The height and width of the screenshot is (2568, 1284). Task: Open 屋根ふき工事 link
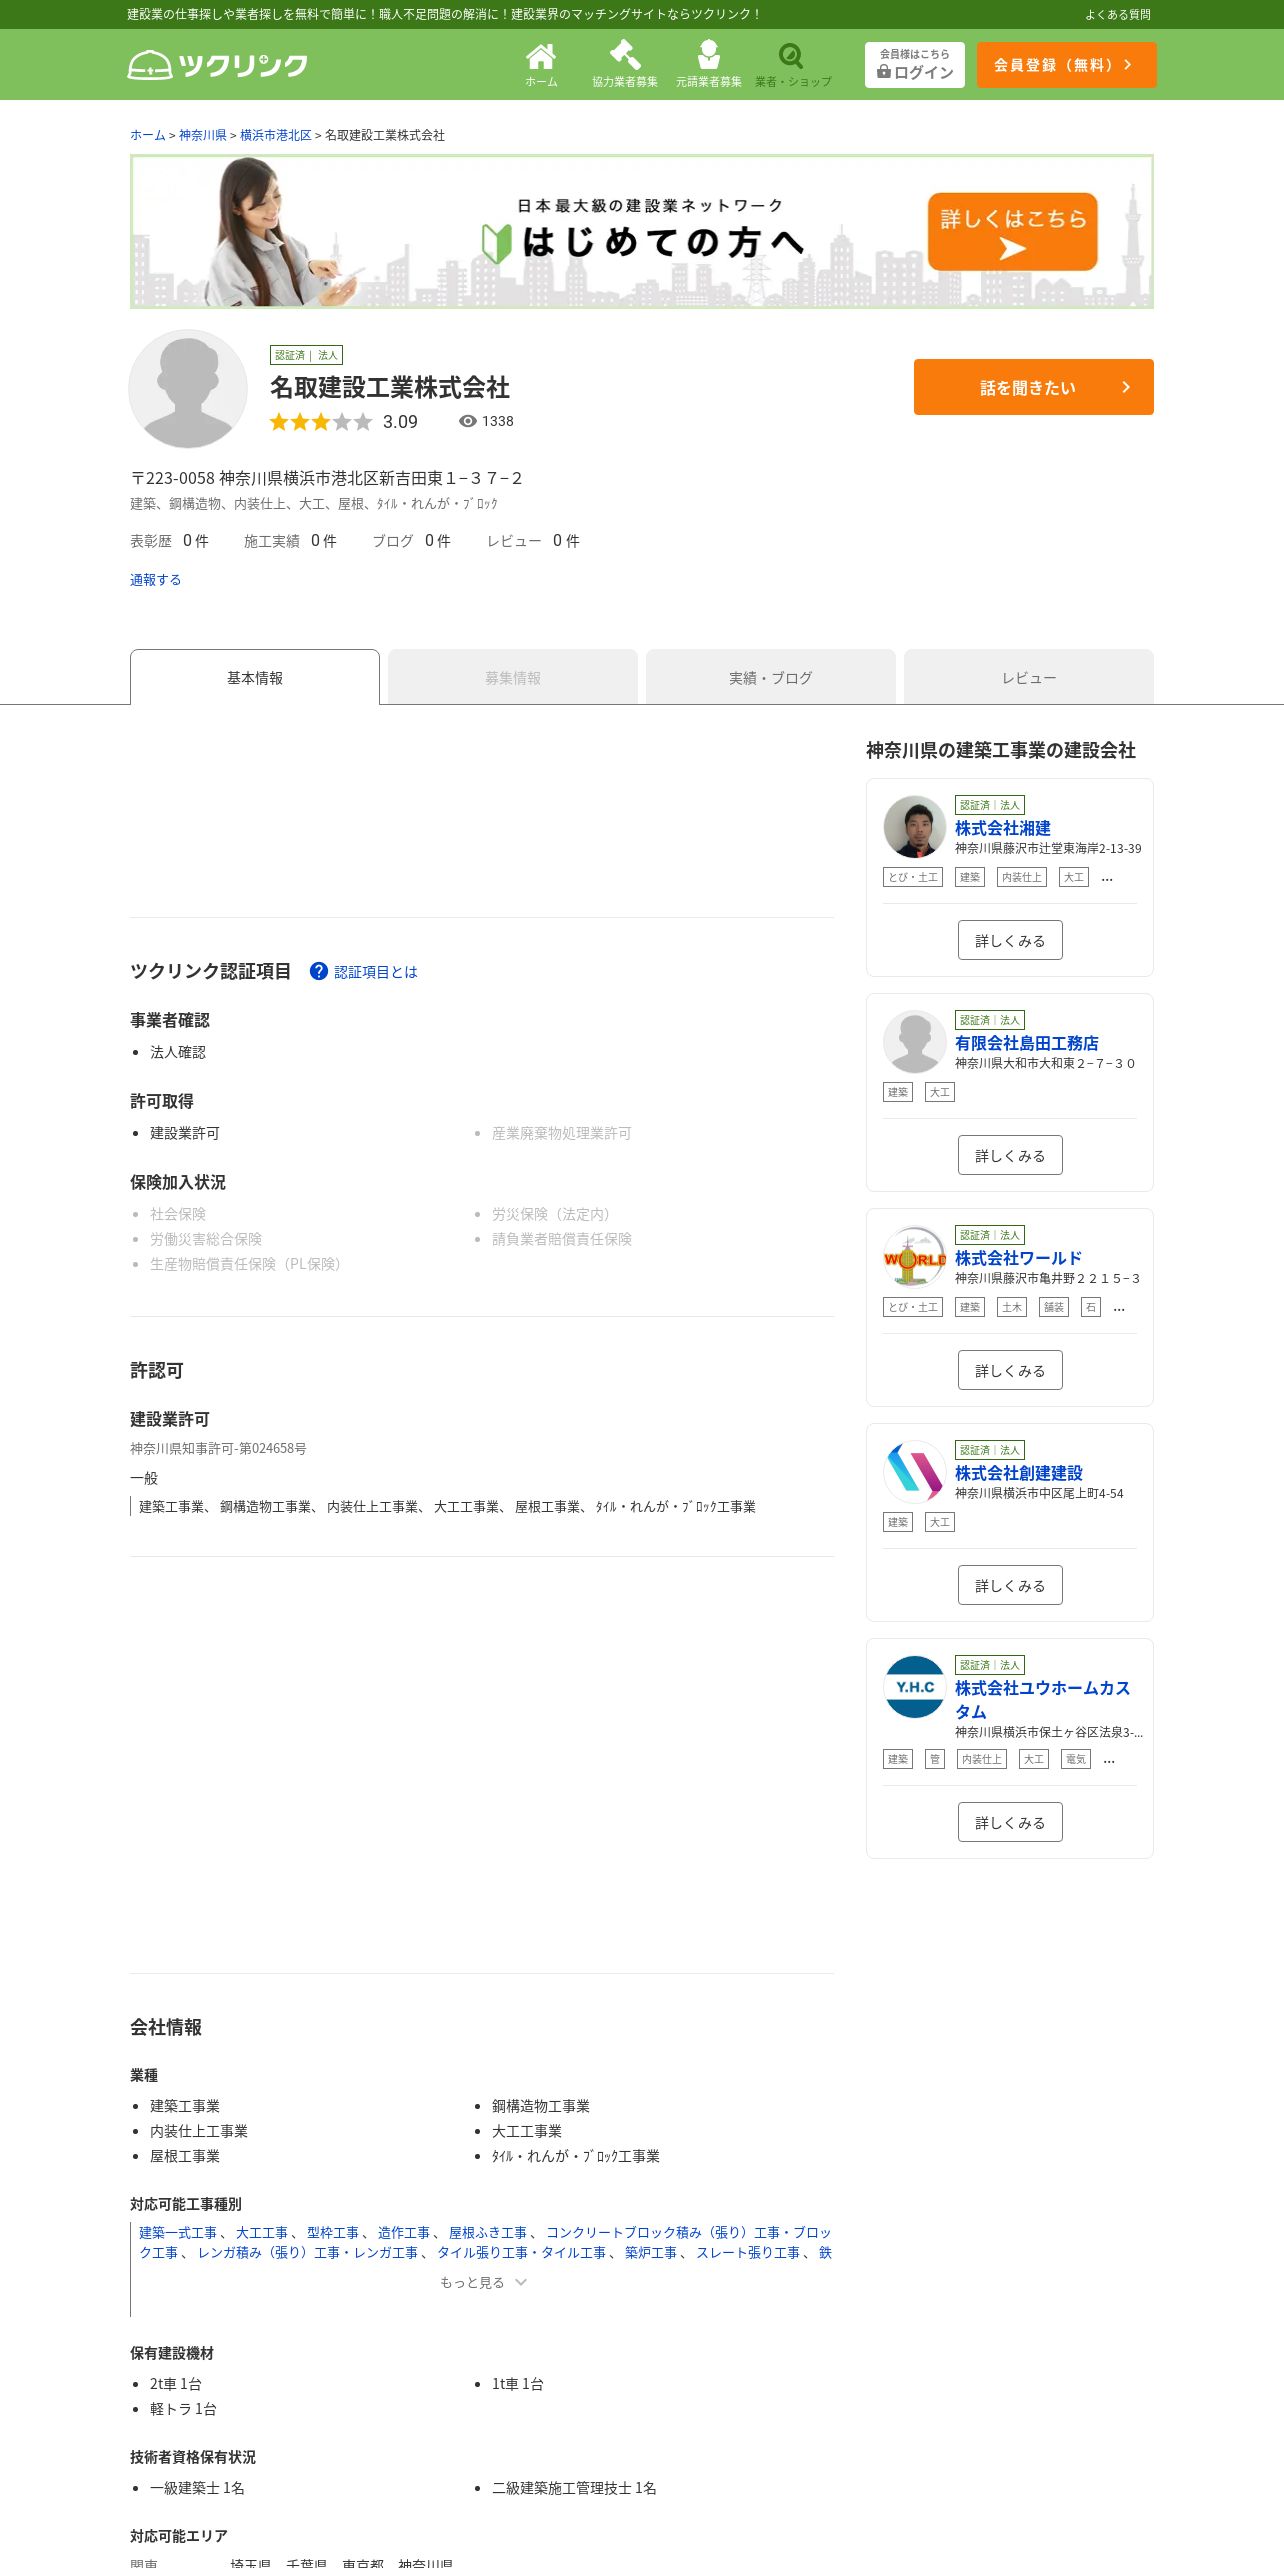[x=488, y=2232]
